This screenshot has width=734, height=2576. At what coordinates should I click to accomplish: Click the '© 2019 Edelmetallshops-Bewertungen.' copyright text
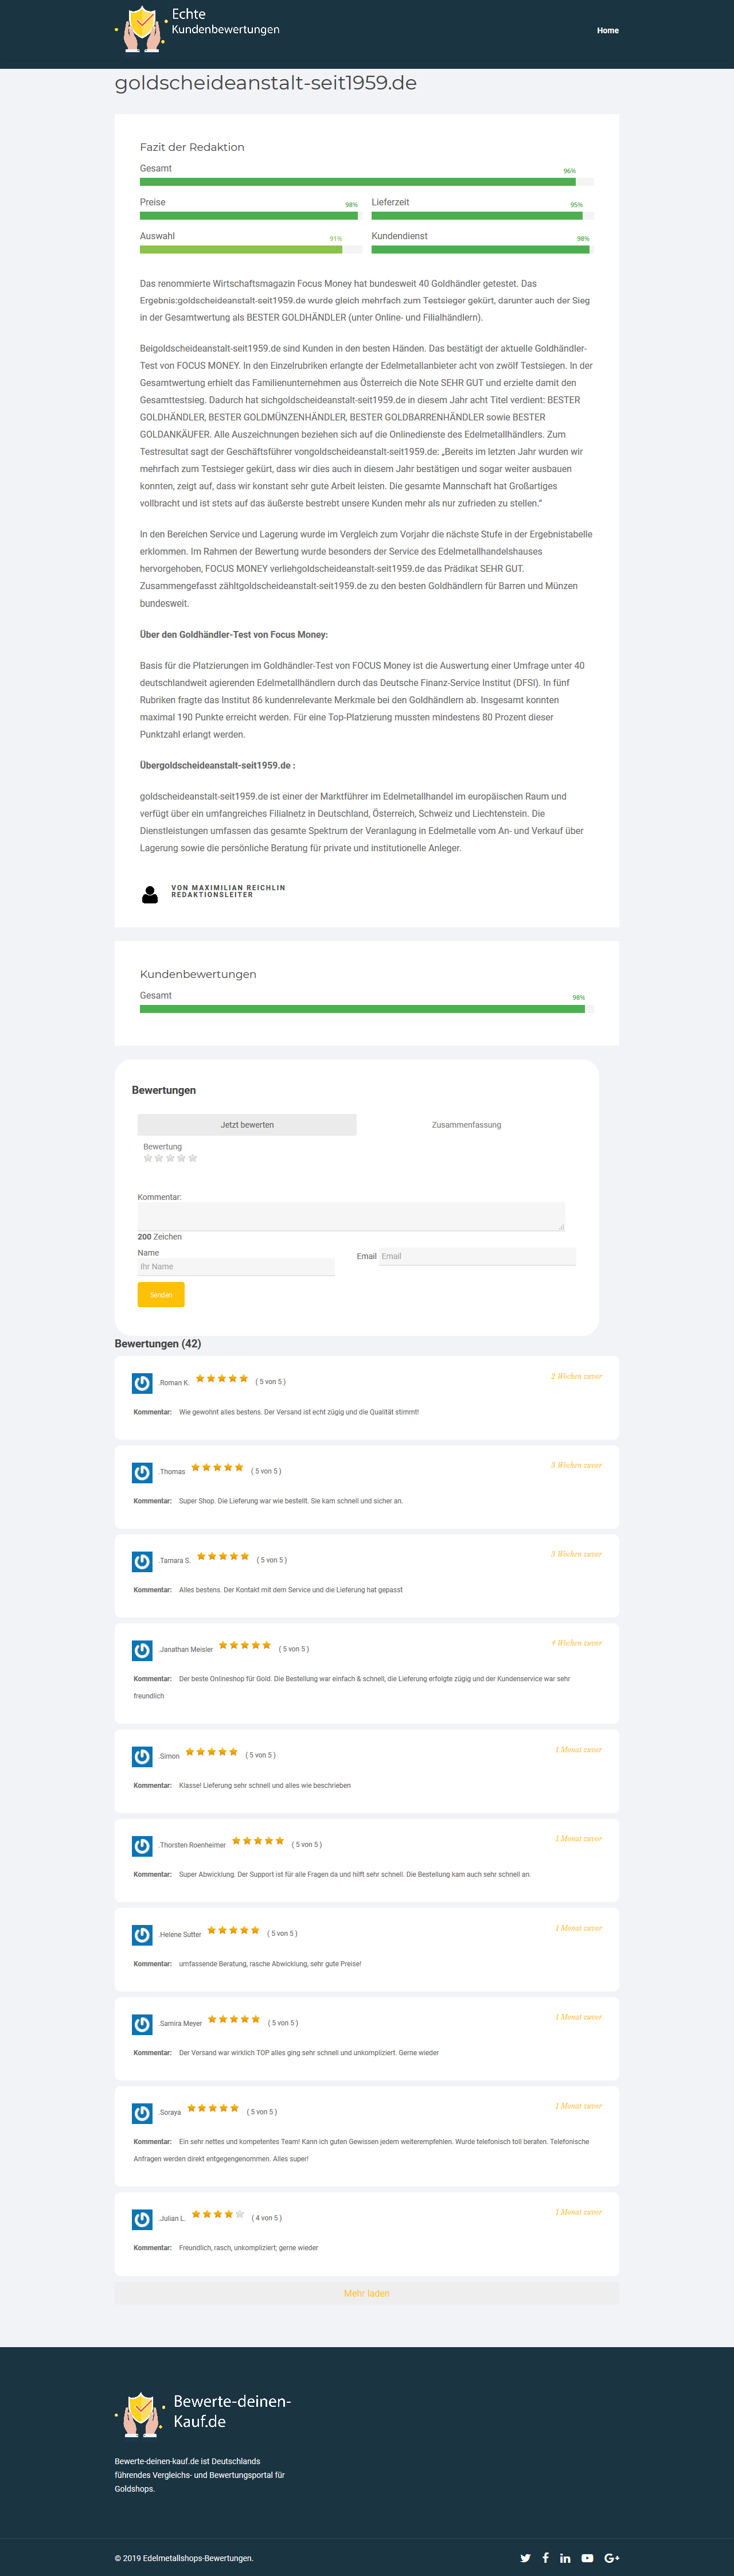[x=184, y=2559]
